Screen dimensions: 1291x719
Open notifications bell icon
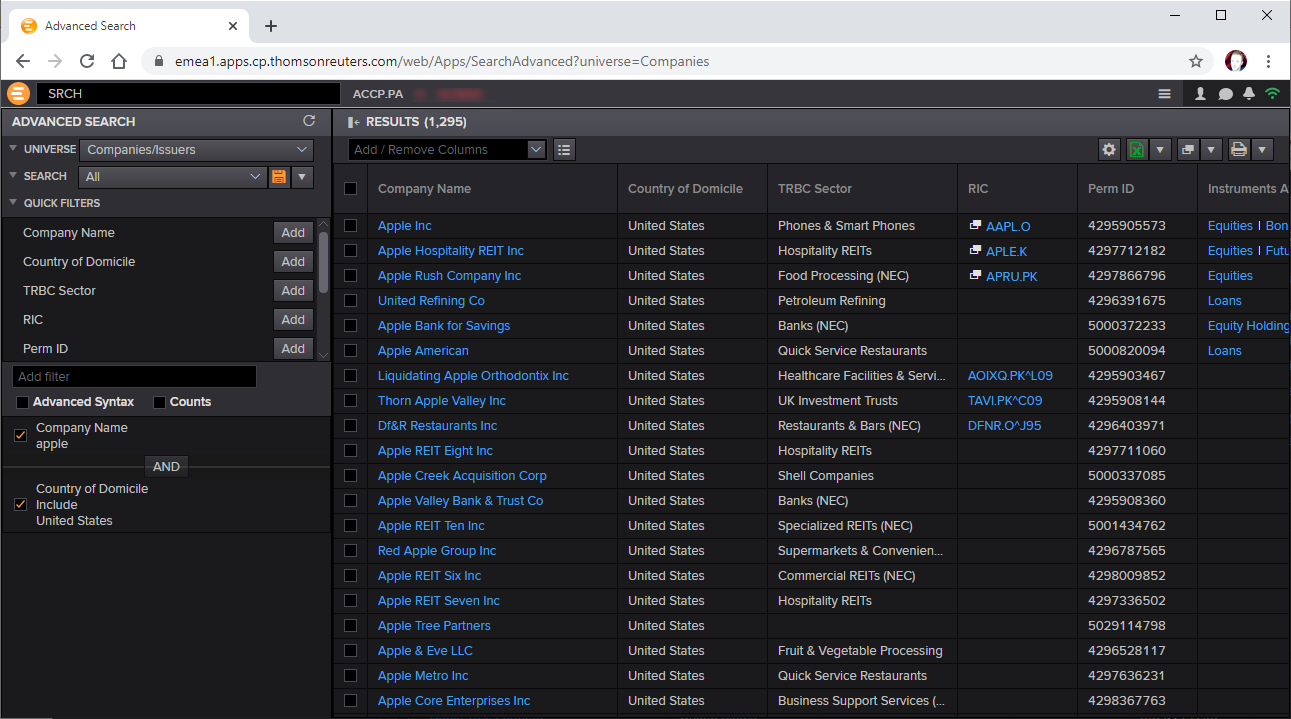tap(1249, 94)
